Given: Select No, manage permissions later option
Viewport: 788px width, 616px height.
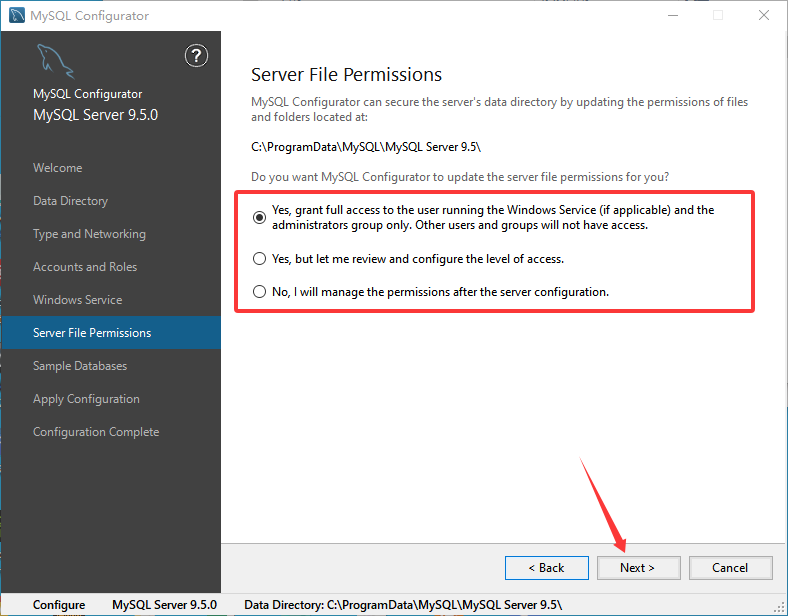Looking at the screenshot, I should (x=261, y=292).
